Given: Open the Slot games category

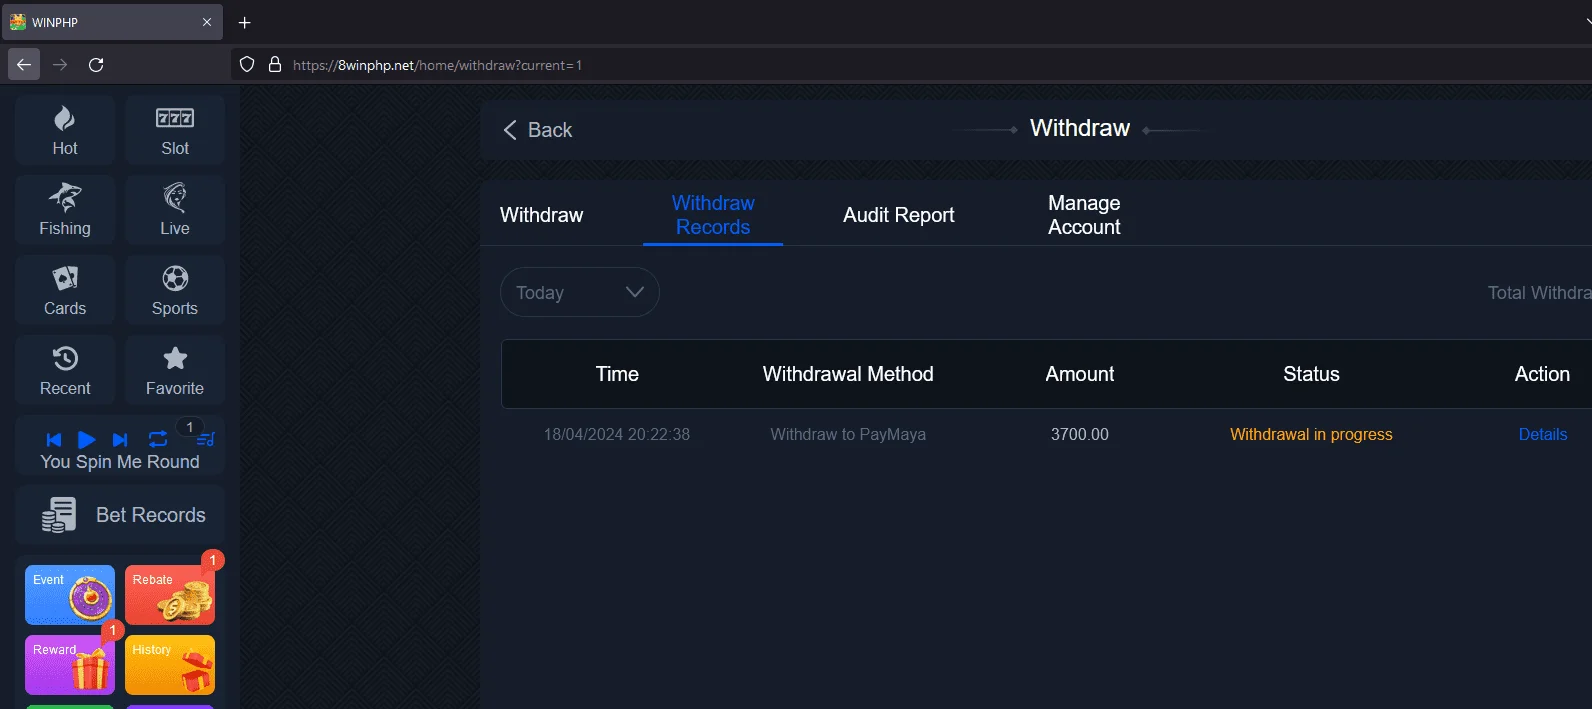Looking at the screenshot, I should tap(175, 130).
